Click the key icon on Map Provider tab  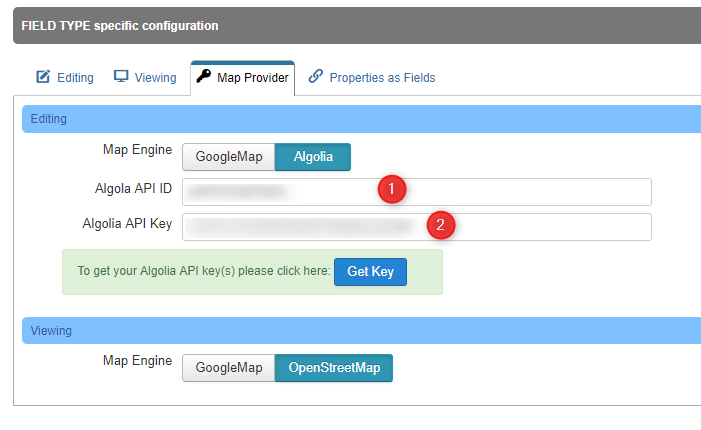pos(204,76)
